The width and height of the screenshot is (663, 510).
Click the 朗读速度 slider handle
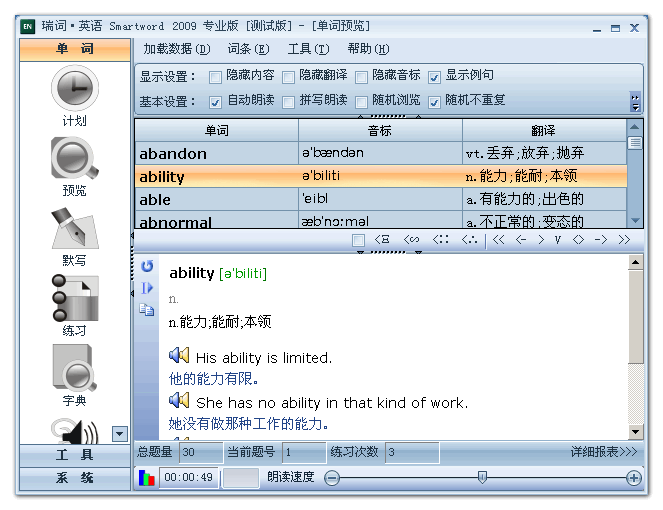click(482, 478)
